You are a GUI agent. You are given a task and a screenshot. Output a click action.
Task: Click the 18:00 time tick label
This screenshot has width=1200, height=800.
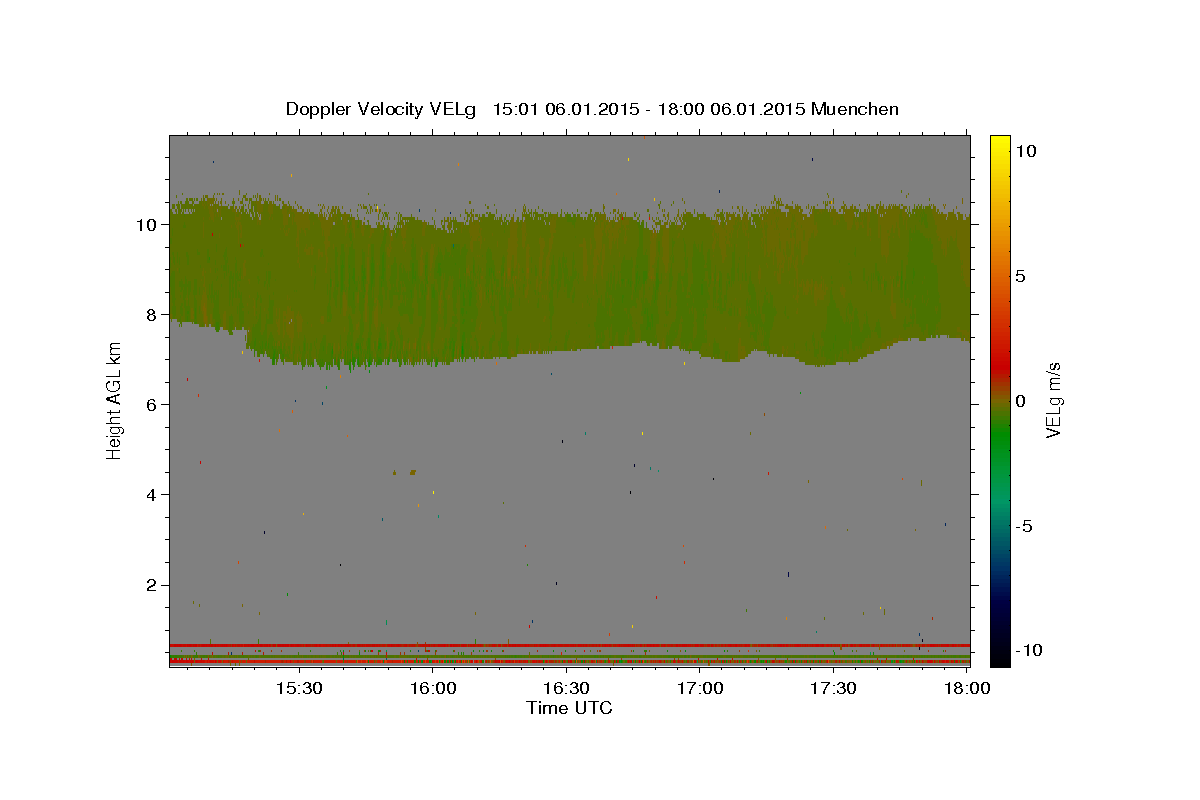coord(967,688)
